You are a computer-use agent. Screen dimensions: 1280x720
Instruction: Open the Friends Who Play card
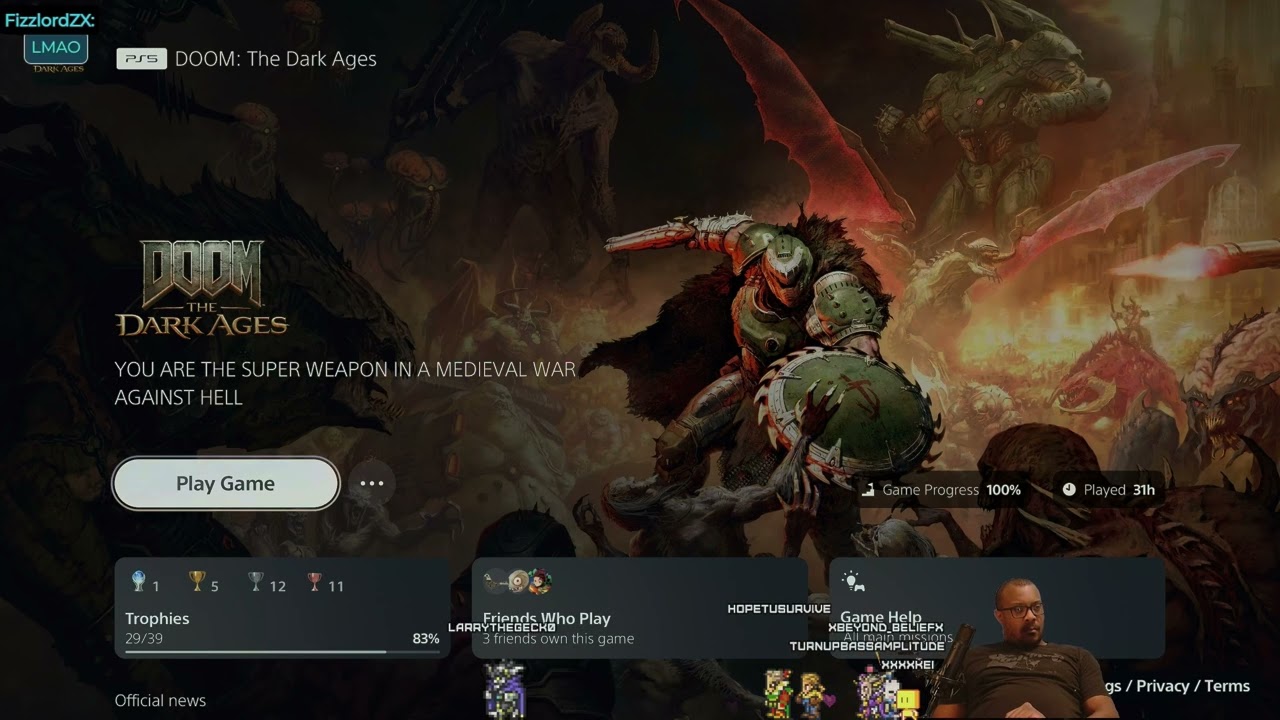click(x=640, y=608)
